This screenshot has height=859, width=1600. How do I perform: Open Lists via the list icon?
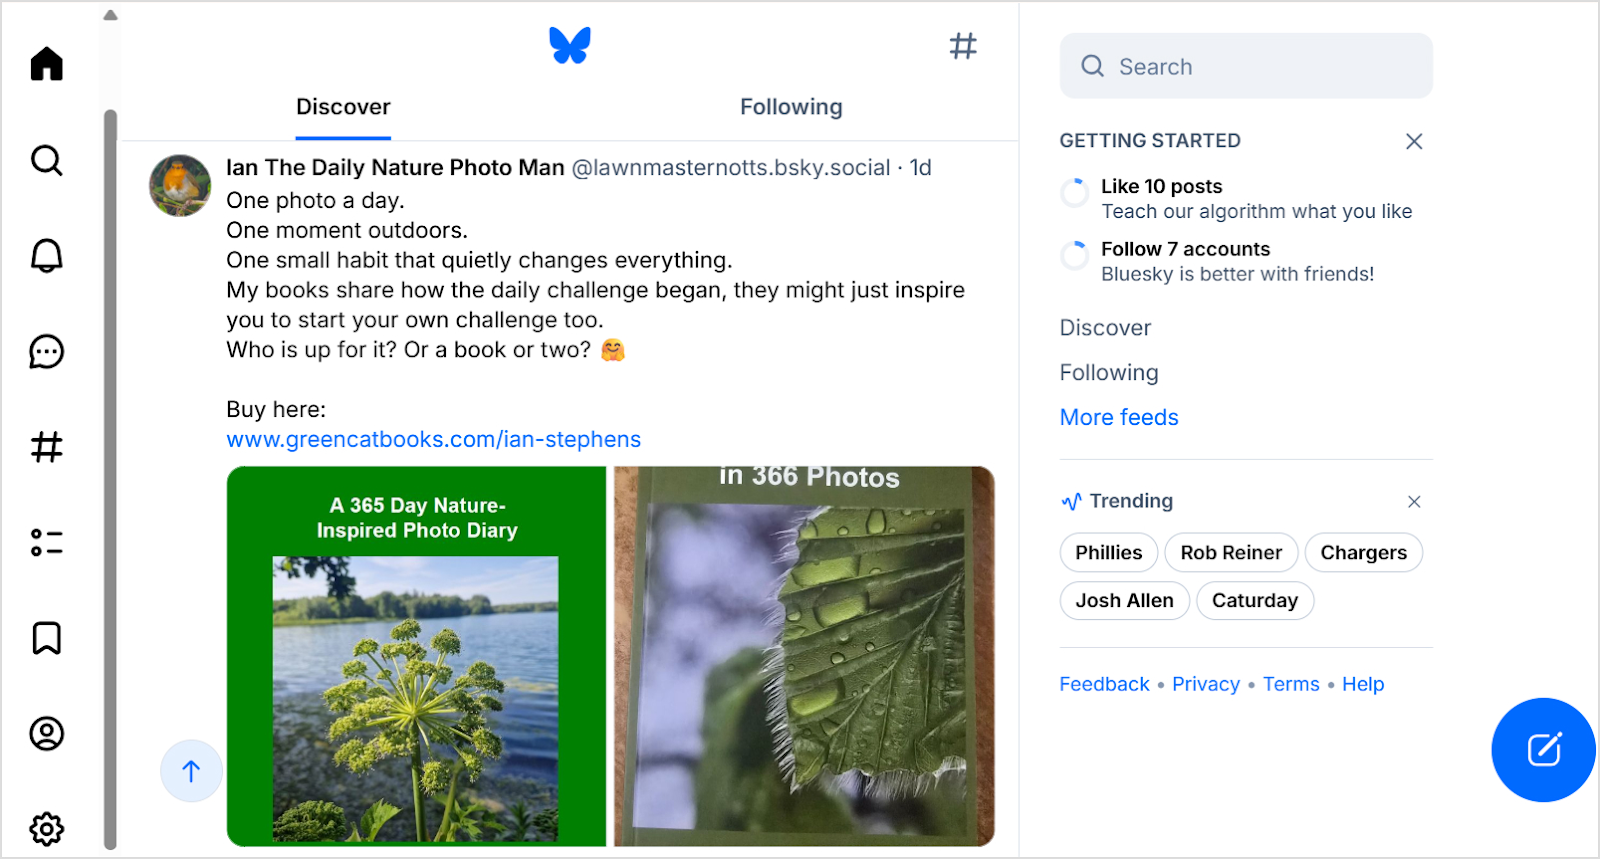tap(45, 543)
